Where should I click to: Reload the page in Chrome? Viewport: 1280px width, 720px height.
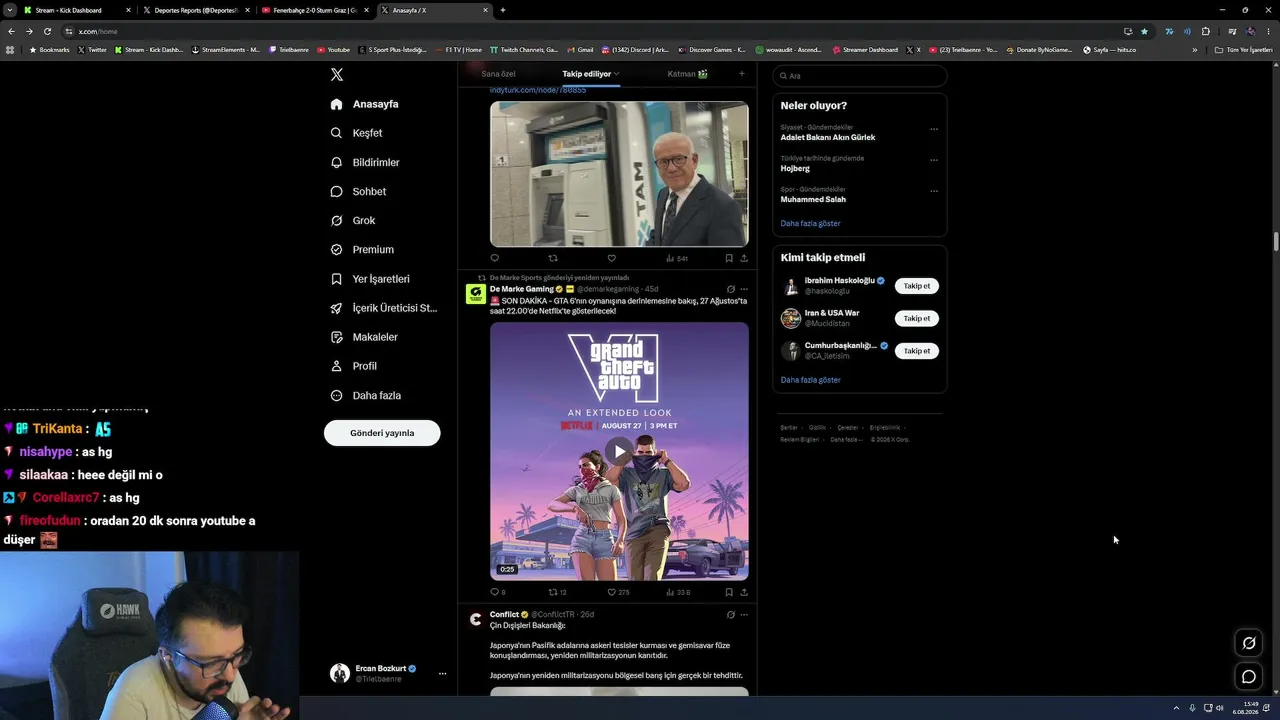pyautogui.click(x=47, y=31)
